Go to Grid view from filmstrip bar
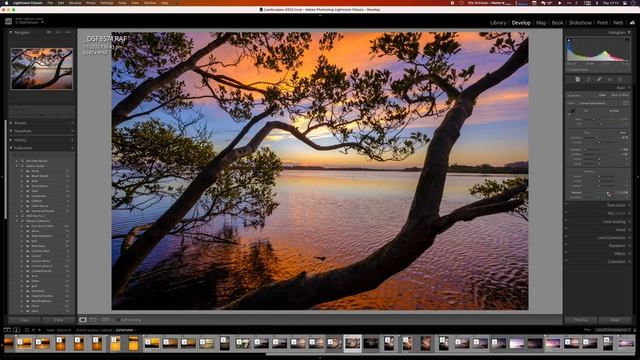This screenshot has height=360, width=640. [27, 330]
